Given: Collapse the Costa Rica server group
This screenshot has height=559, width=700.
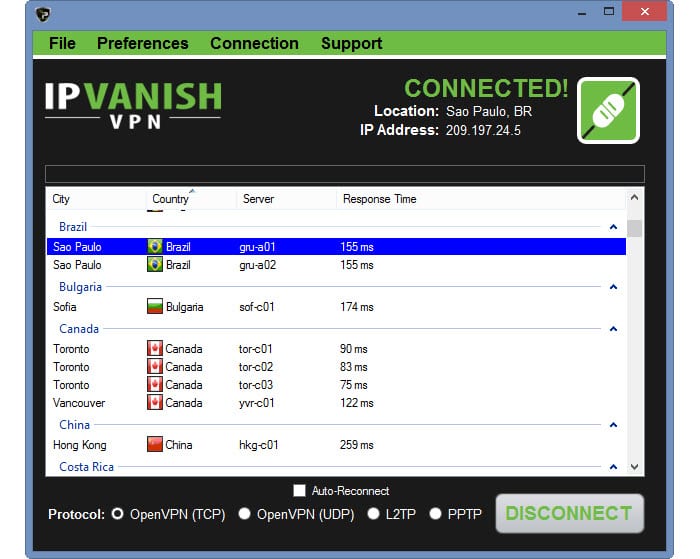Looking at the screenshot, I should [613, 467].
